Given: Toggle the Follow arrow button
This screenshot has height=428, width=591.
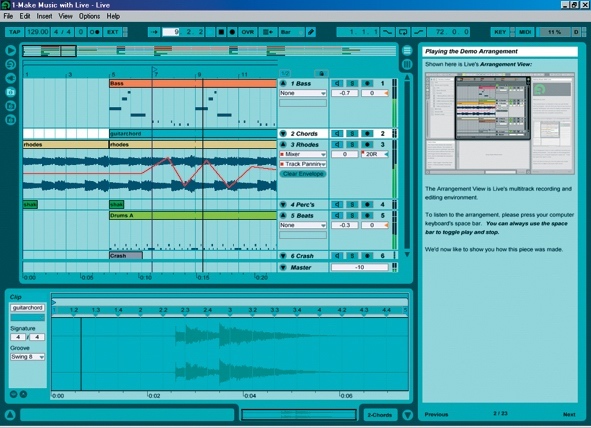Looking at the screenshot, I should 154,32.
